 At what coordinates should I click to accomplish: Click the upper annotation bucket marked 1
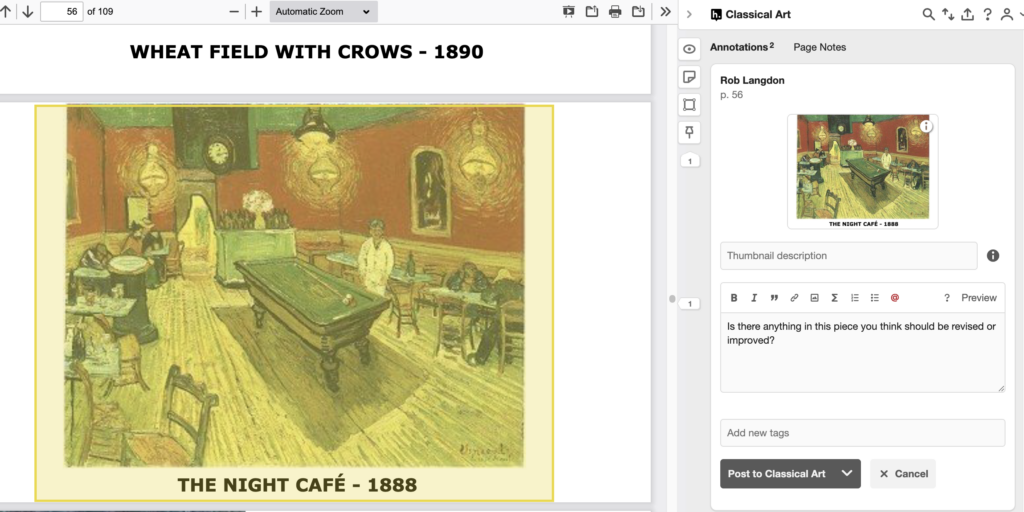pos(690,161)
